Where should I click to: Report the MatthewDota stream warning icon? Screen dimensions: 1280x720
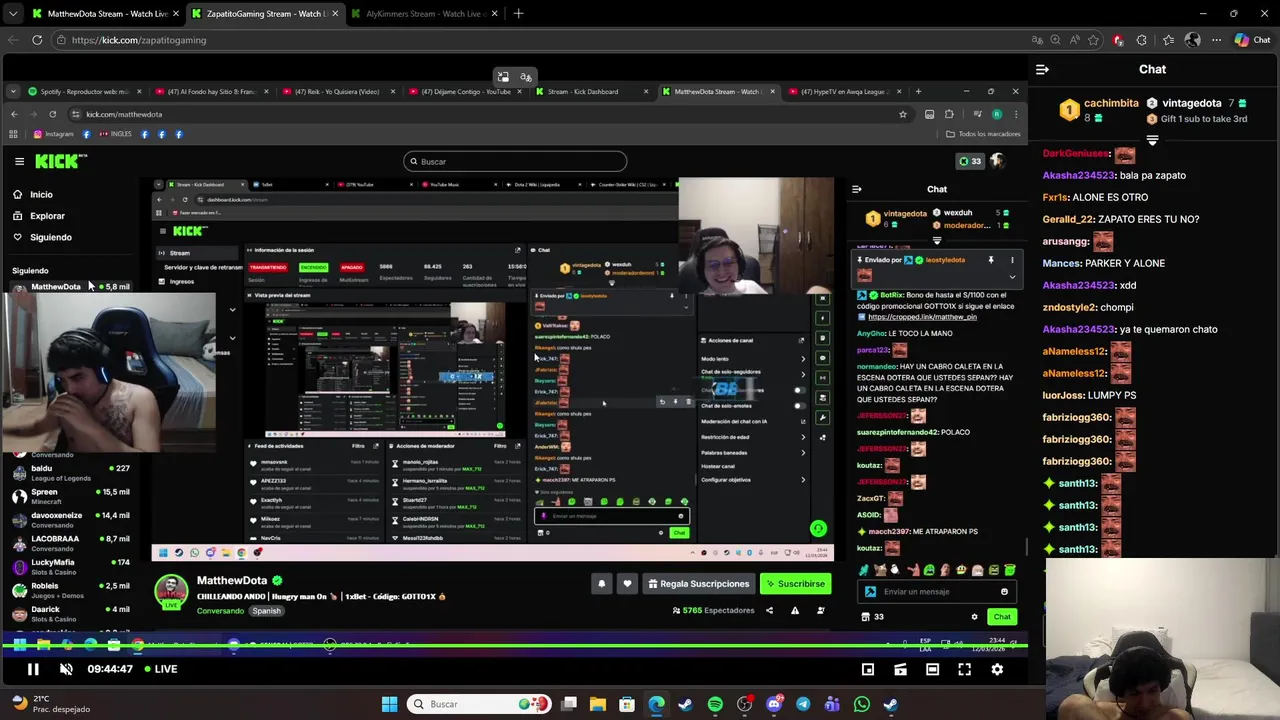(x=795, y=611)
